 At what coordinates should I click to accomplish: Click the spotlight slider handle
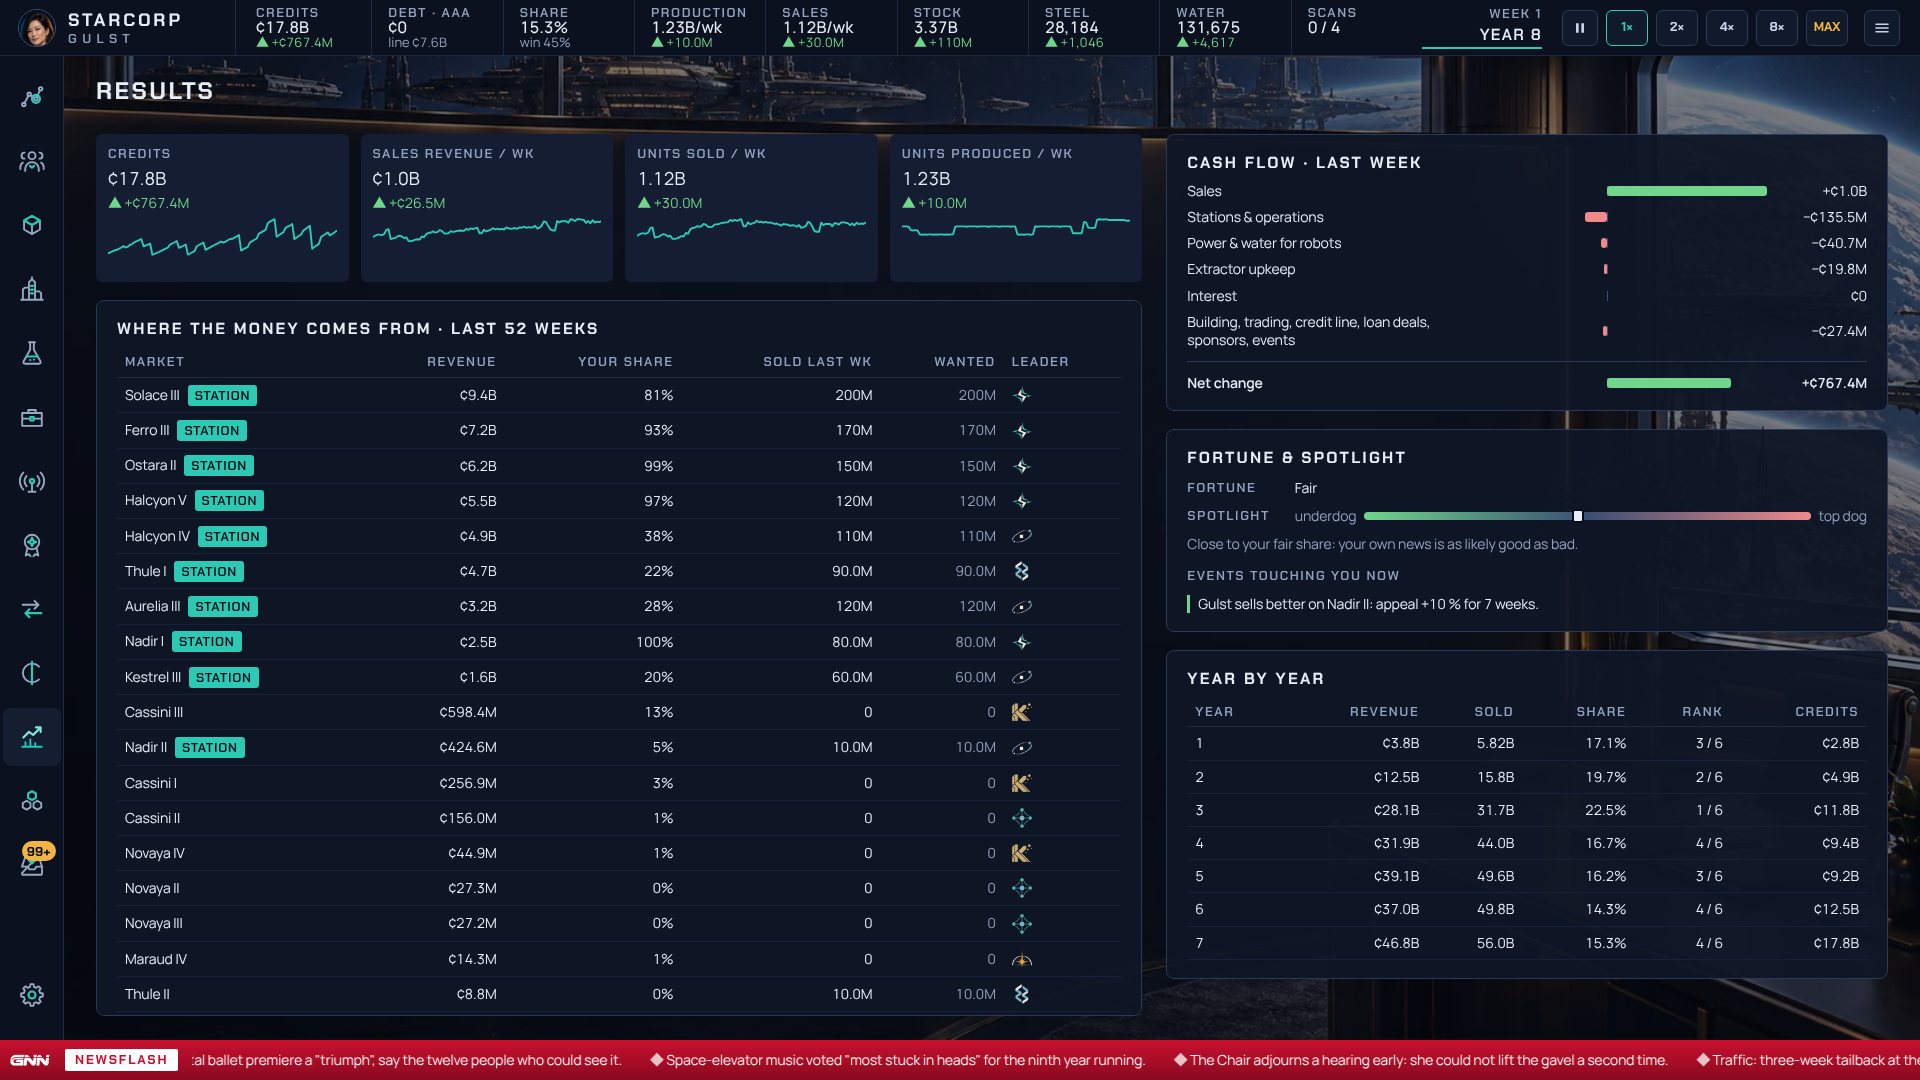(1578, 516)
